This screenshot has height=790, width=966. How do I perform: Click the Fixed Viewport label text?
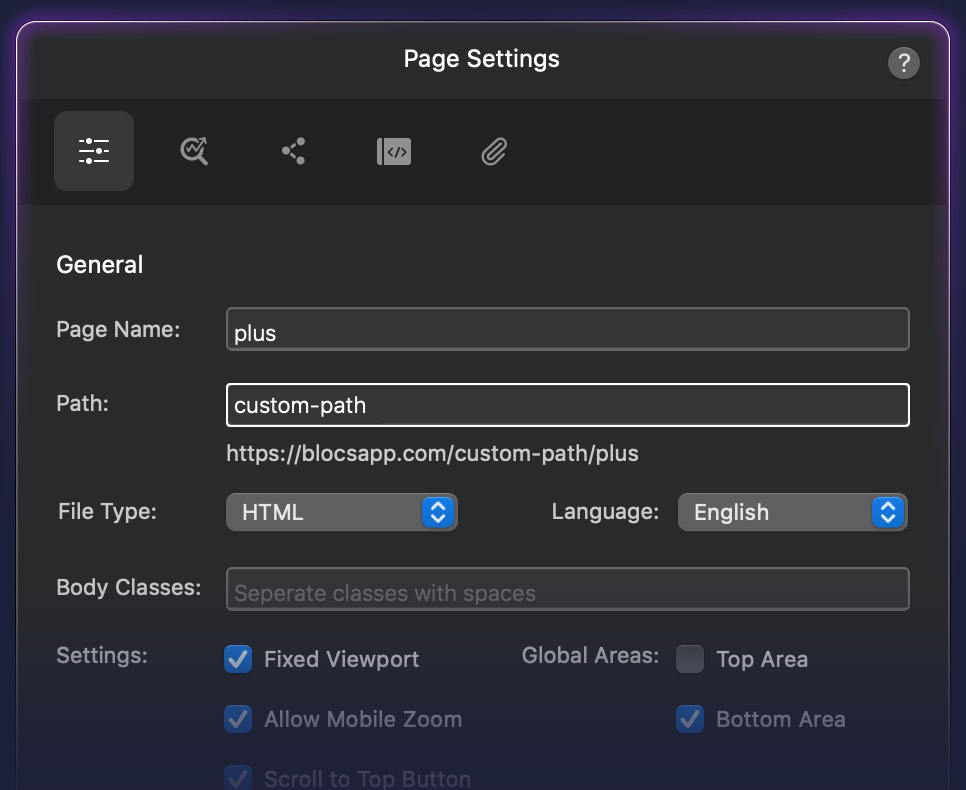341,659
